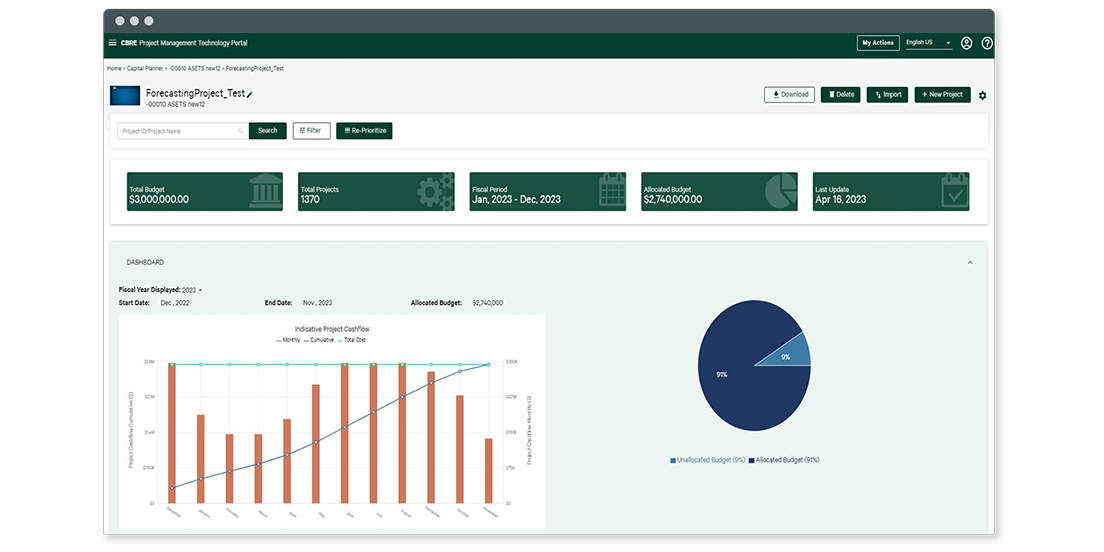This screenshot has width=1104, height=552.
Task: Click the user profile icon
Action: pyautogui.click(x=966, y=43)
